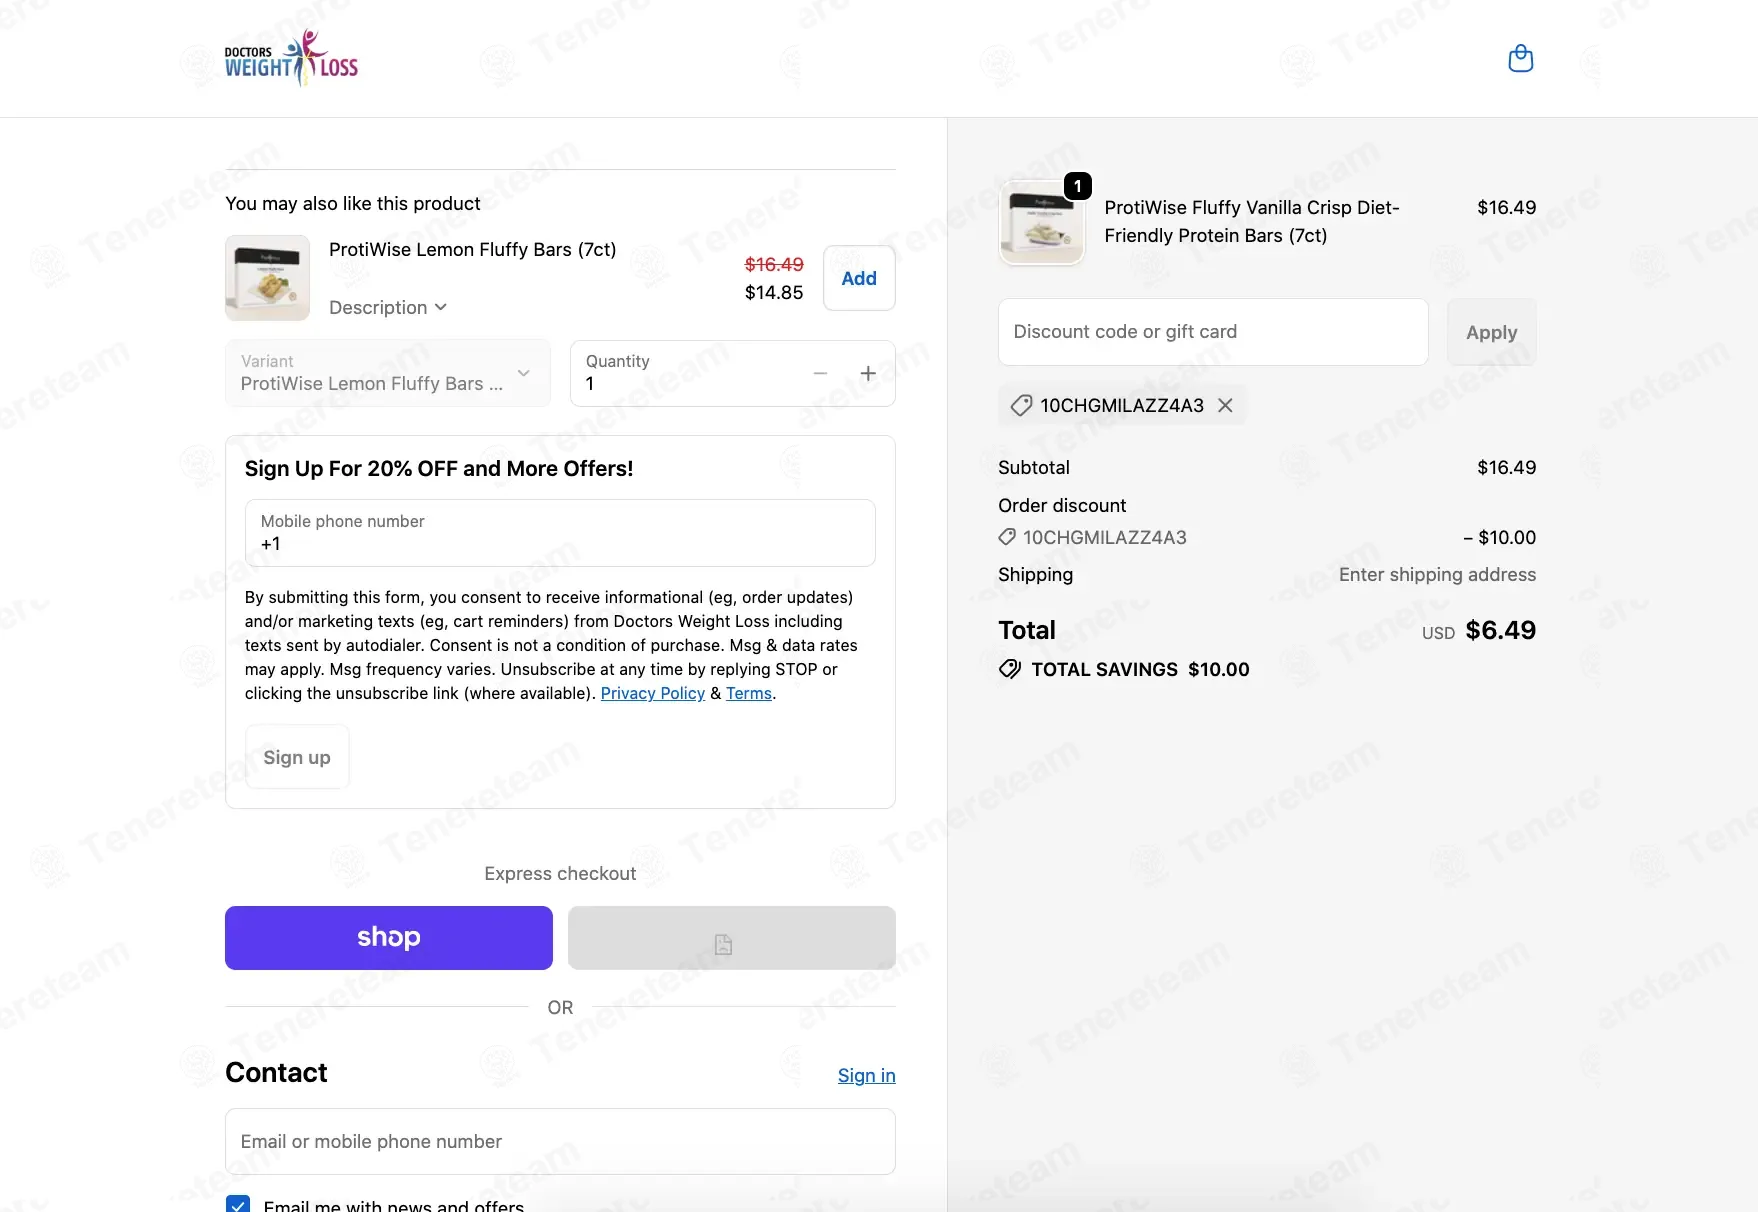1758x1212 pixels.
Task: Apply the discount code
Action: click(1491, 332)
